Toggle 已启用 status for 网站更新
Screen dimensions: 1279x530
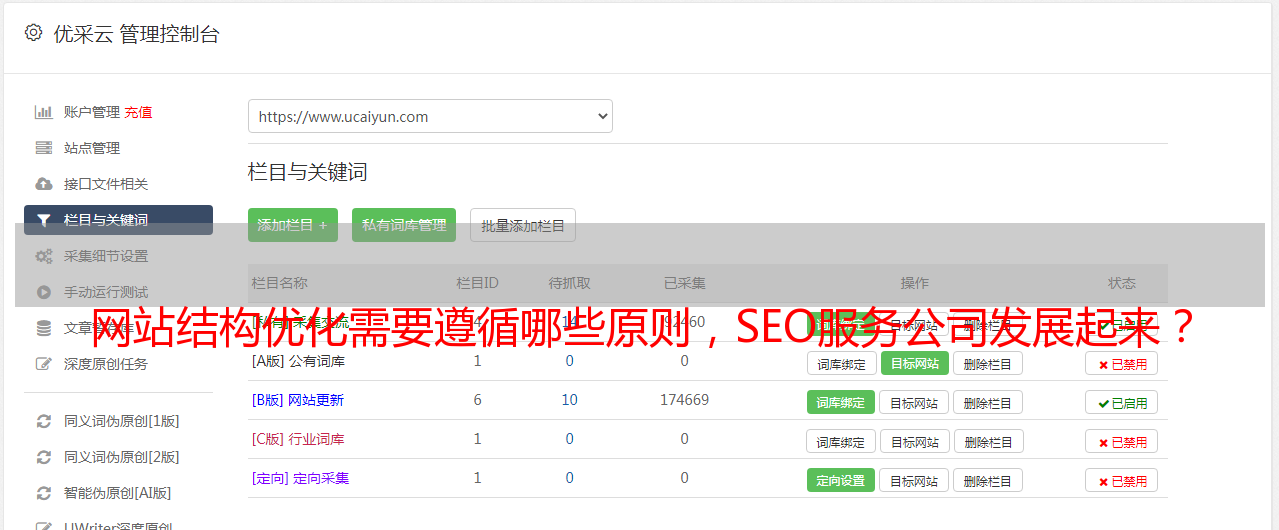pos(1121,402)
